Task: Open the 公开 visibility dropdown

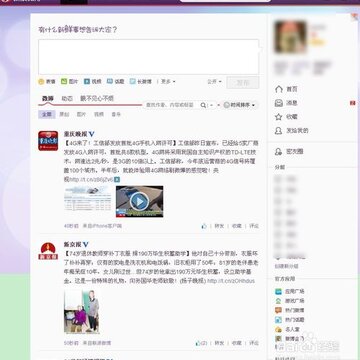Action: (x=214, y=81)
